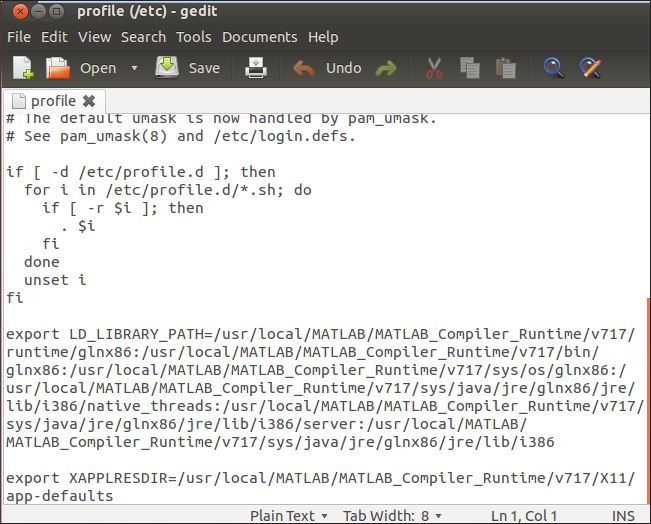Click the Ln 1, Col 1 status indicator
Image resolution: width=651 pixels, height=524 pixels.
click(x=524, y=516)
